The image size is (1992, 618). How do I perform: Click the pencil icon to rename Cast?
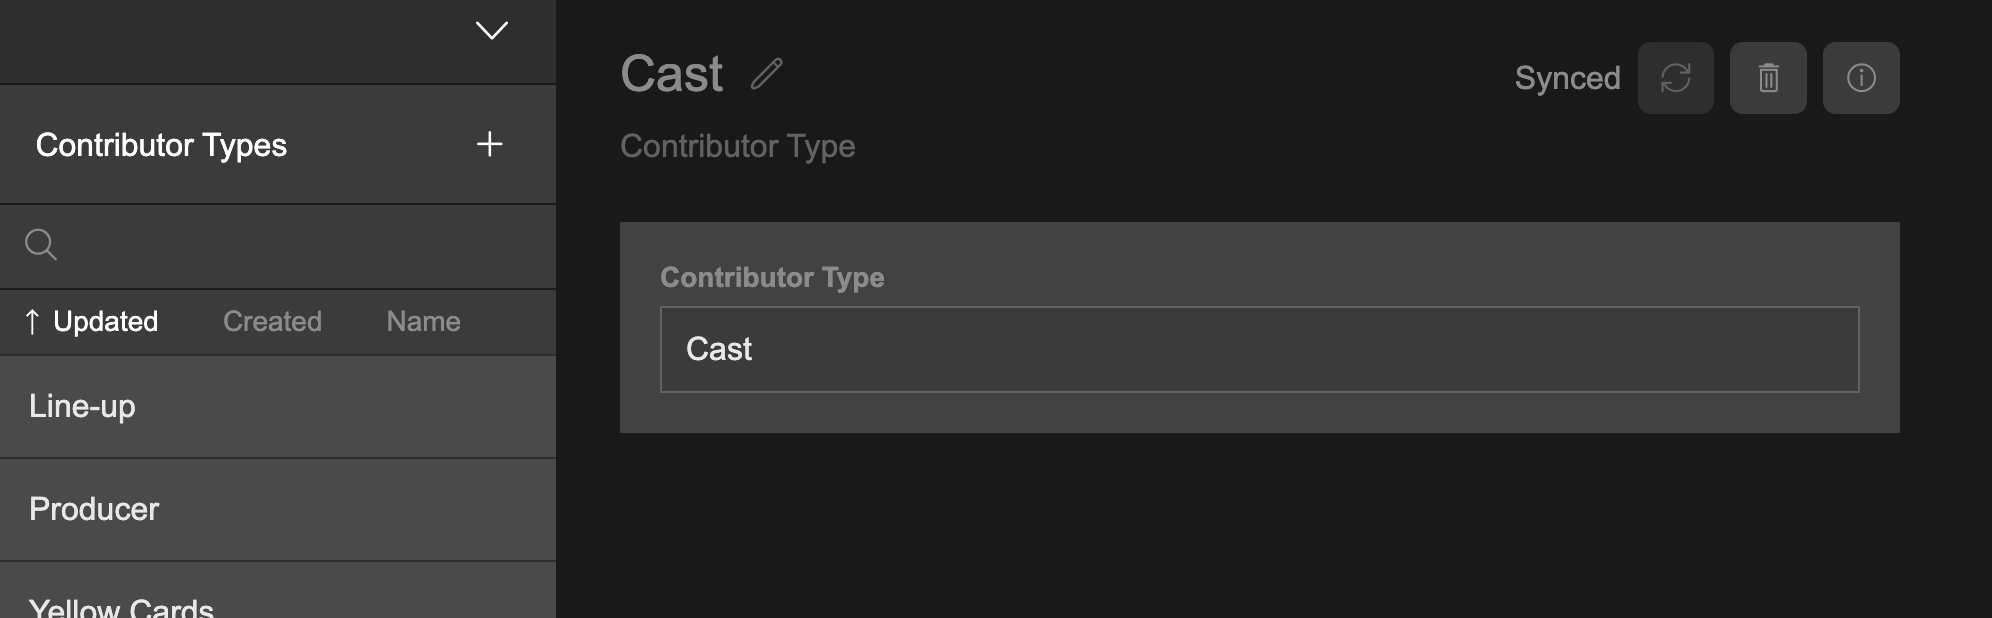point(767,75)
